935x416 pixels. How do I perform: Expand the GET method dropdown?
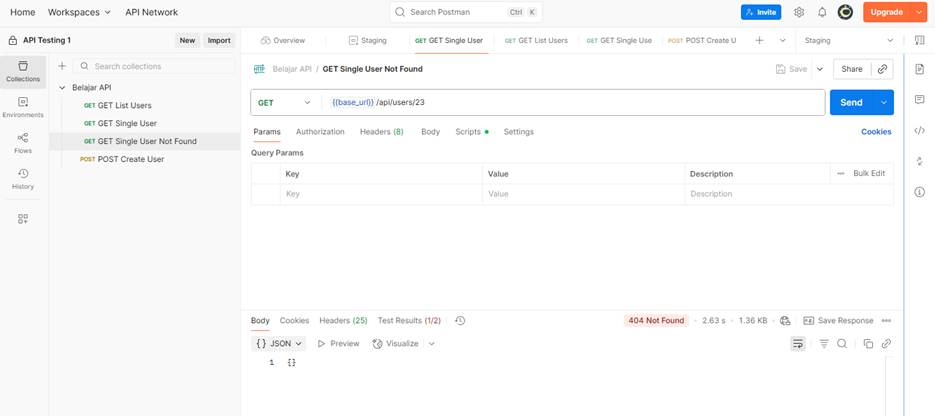[x=284, y=103]
